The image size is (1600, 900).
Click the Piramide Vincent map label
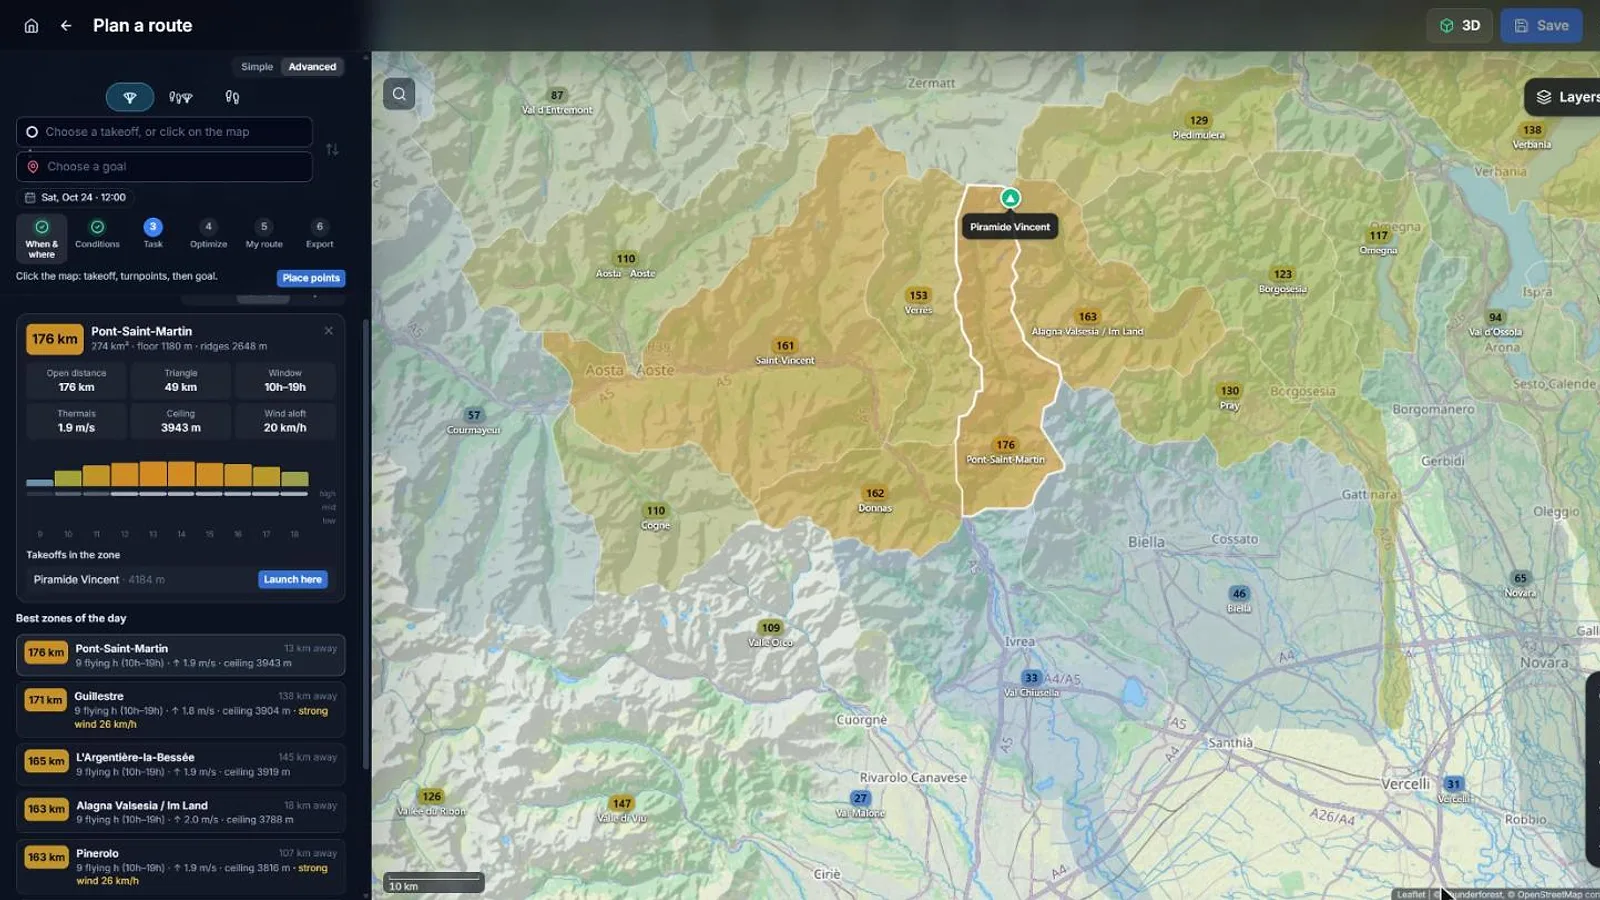1010,227
